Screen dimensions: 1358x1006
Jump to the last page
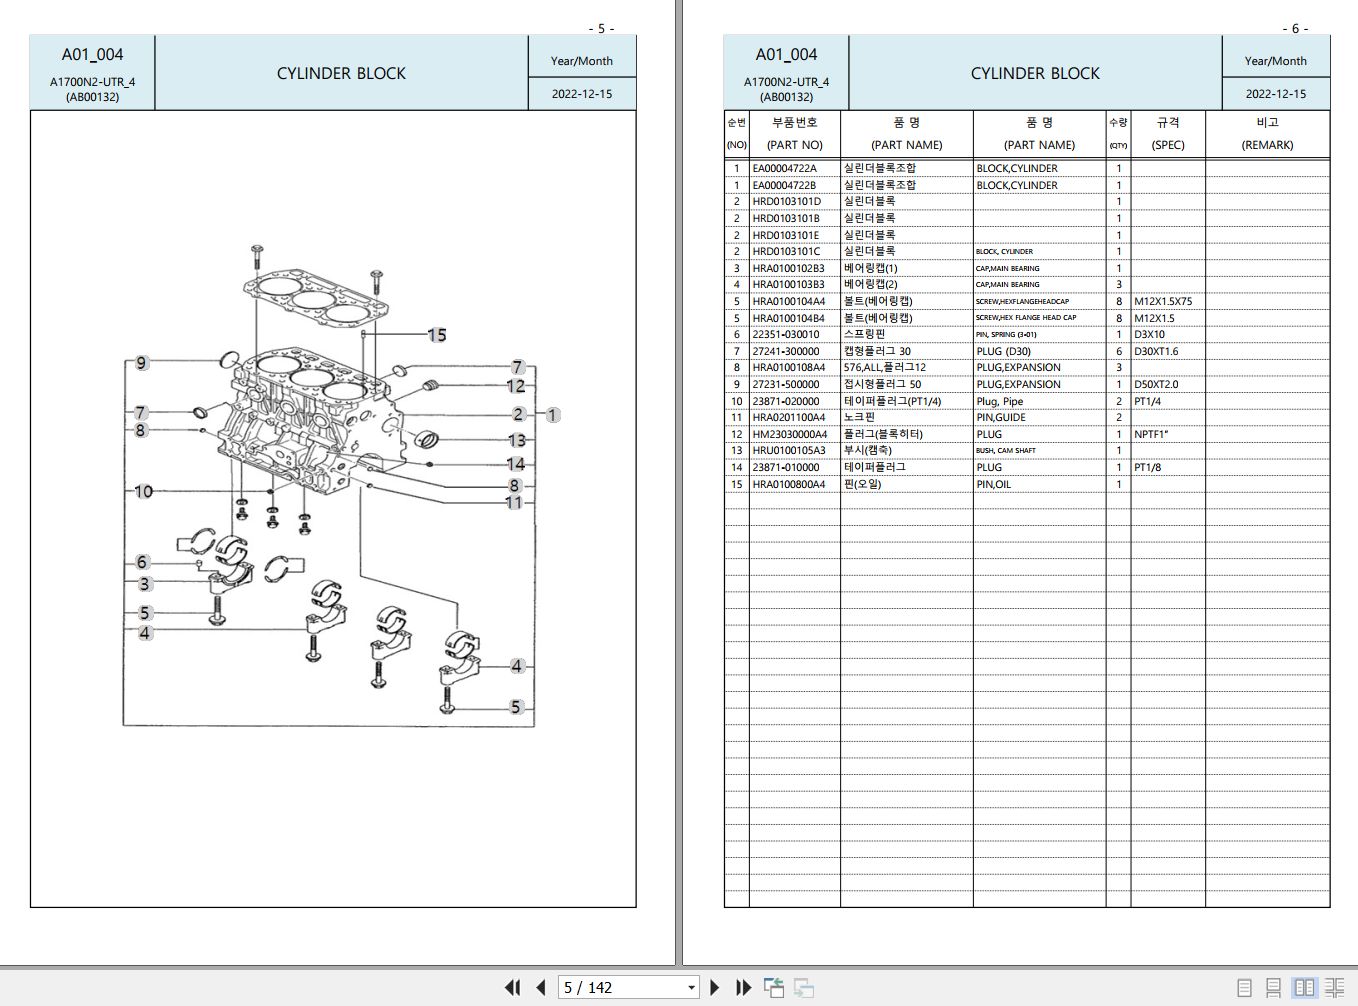(x=743, y=987)
